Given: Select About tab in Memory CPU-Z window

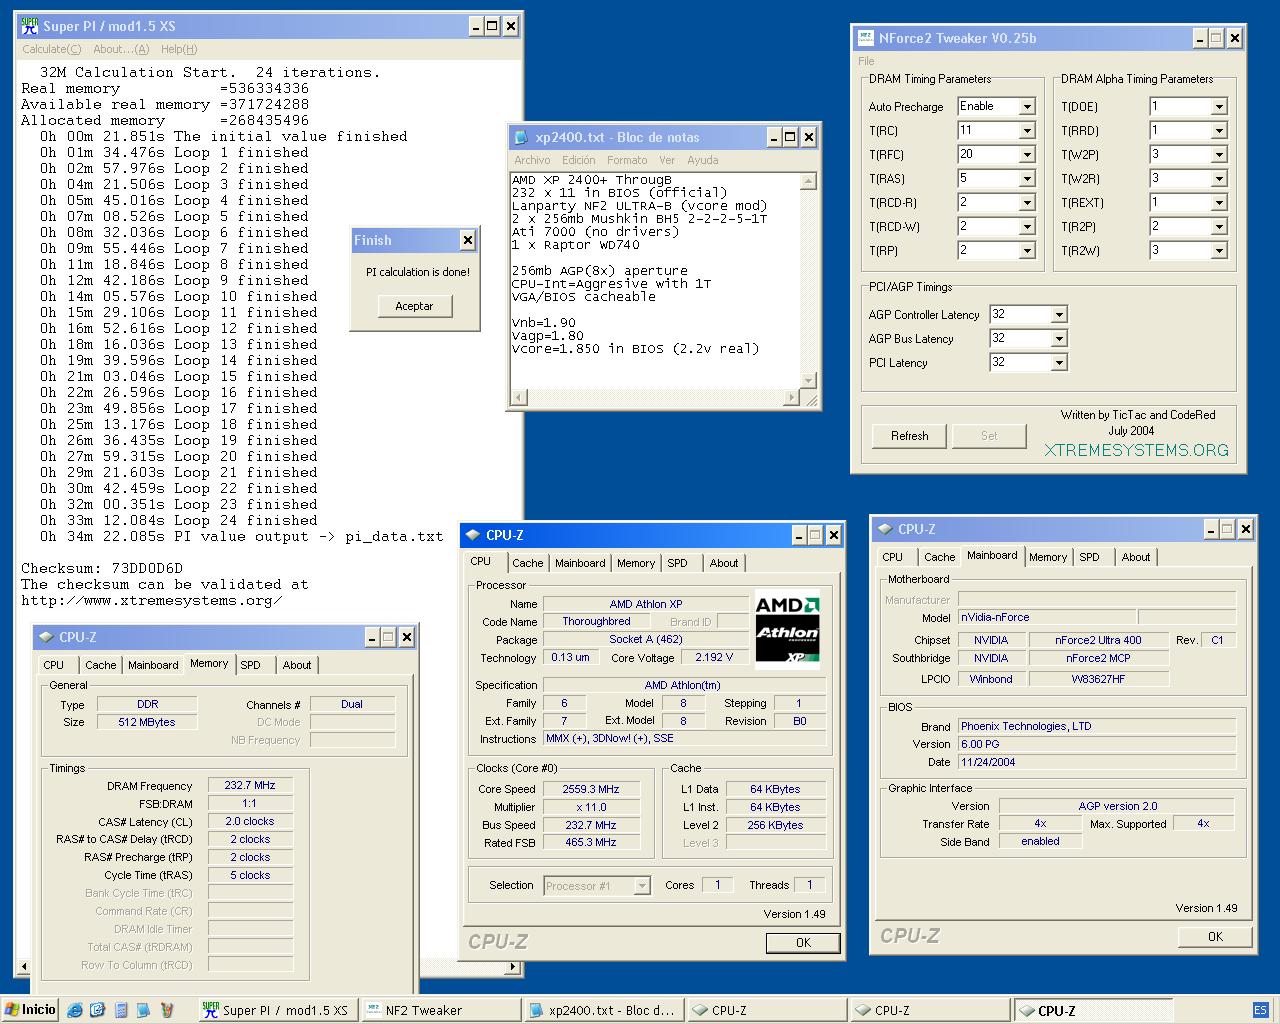Looking at the screenshot, I should tap(297, 665).
